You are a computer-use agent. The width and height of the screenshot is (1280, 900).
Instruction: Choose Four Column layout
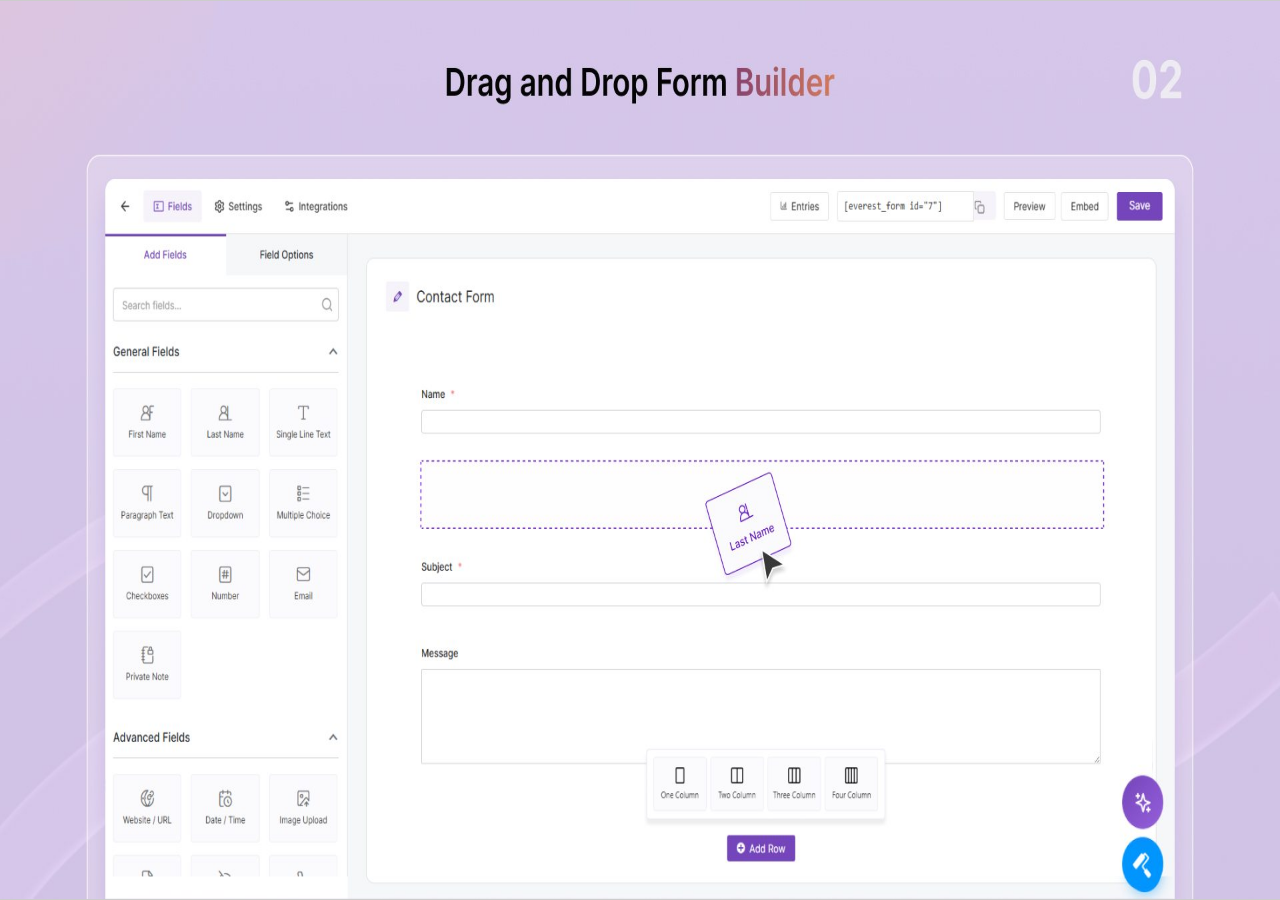(851, 783)
